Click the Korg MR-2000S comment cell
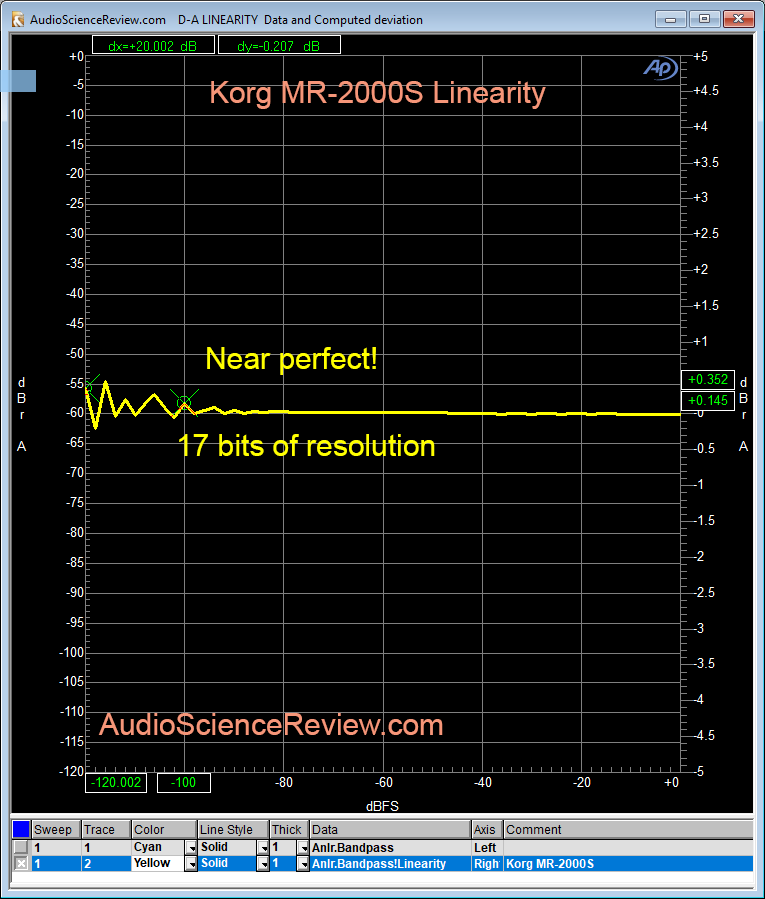Screen dimensions: 765x899 click(x=628, y=863)
